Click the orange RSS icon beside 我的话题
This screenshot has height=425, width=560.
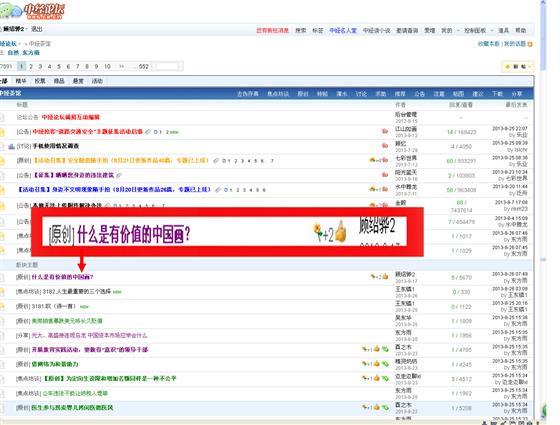[x=530, y=44]
